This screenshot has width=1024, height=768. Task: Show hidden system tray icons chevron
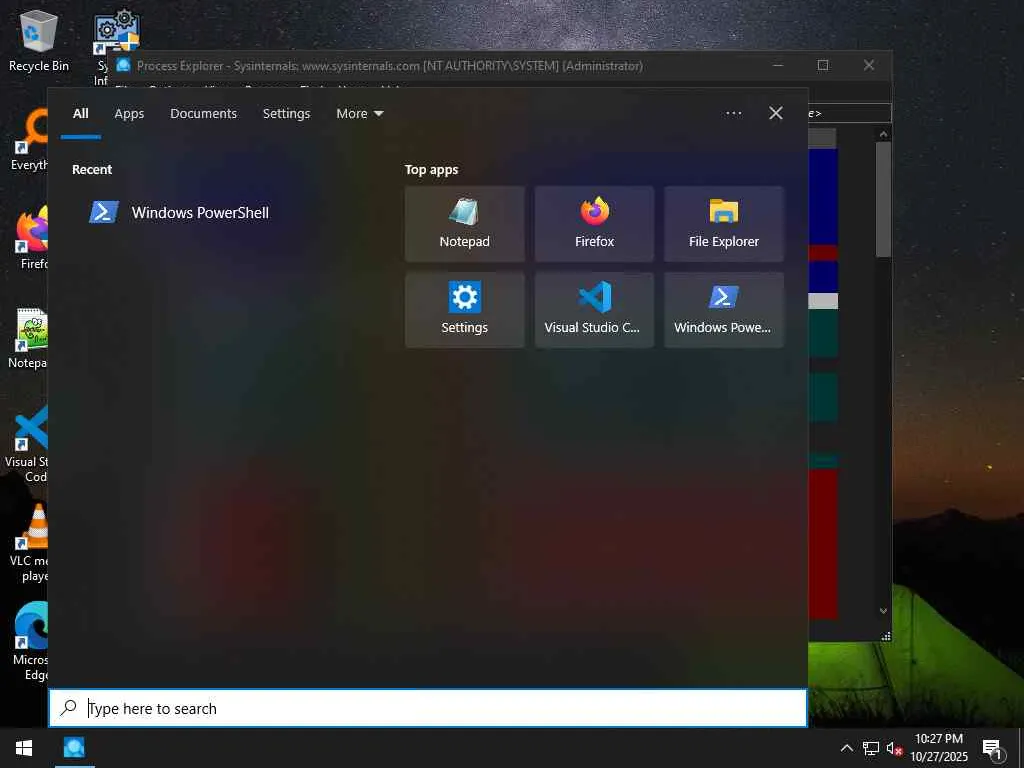846,748
